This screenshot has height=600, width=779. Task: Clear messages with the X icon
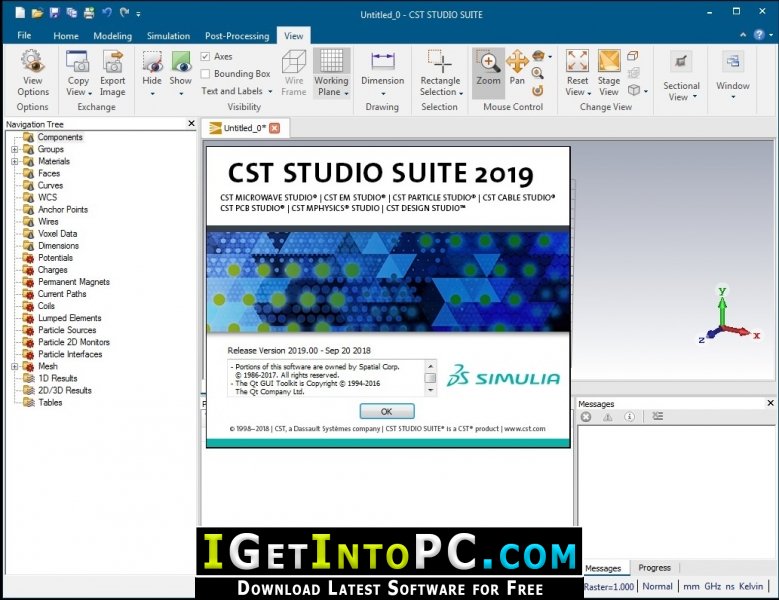coord(586,417)
